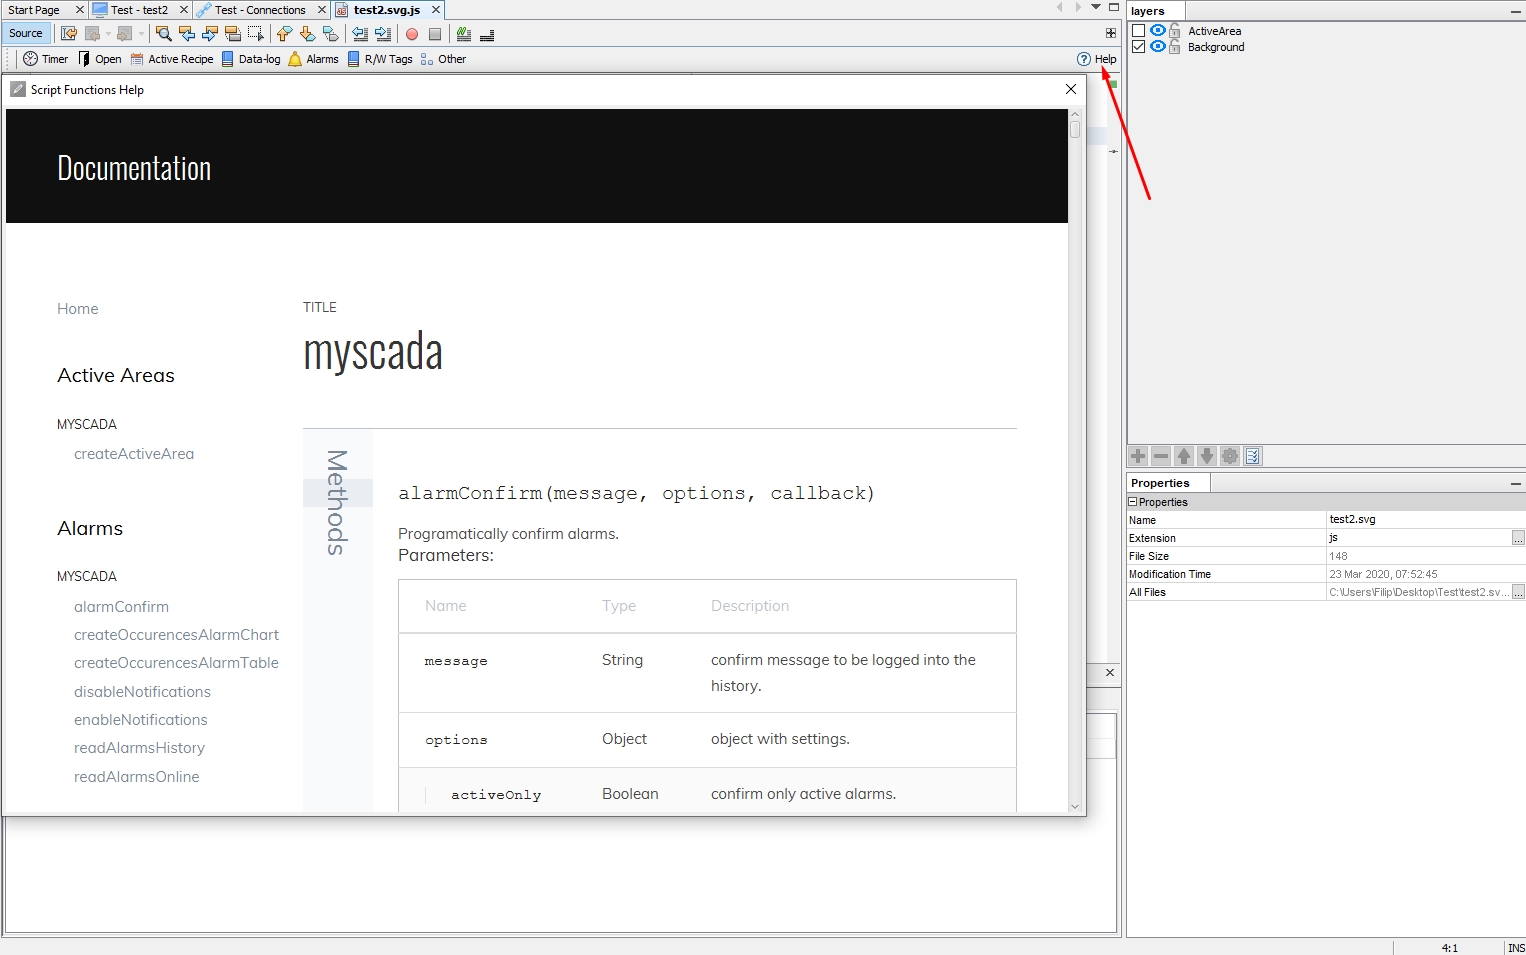Hide Background layer via eye icon
Viewport: 1526px width, 955px height.
1158,47
